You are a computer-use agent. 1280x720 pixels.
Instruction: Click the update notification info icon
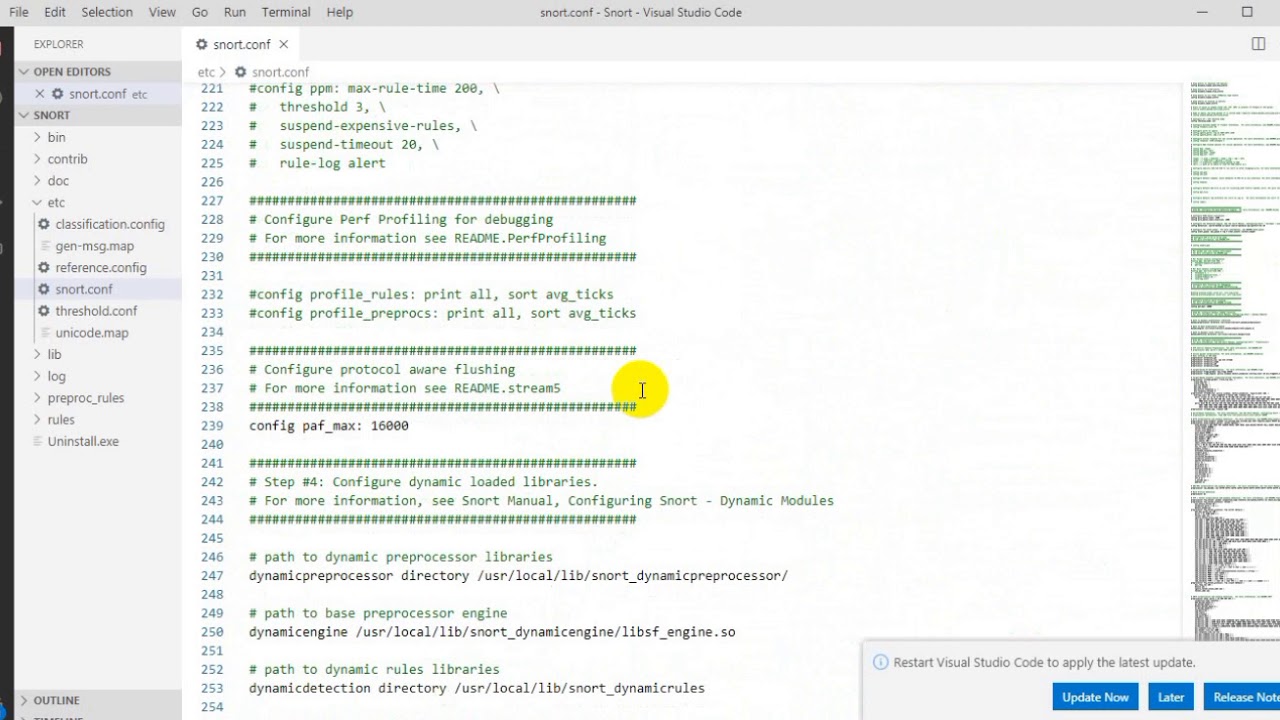pyautogui.click(x=880, y=662)
